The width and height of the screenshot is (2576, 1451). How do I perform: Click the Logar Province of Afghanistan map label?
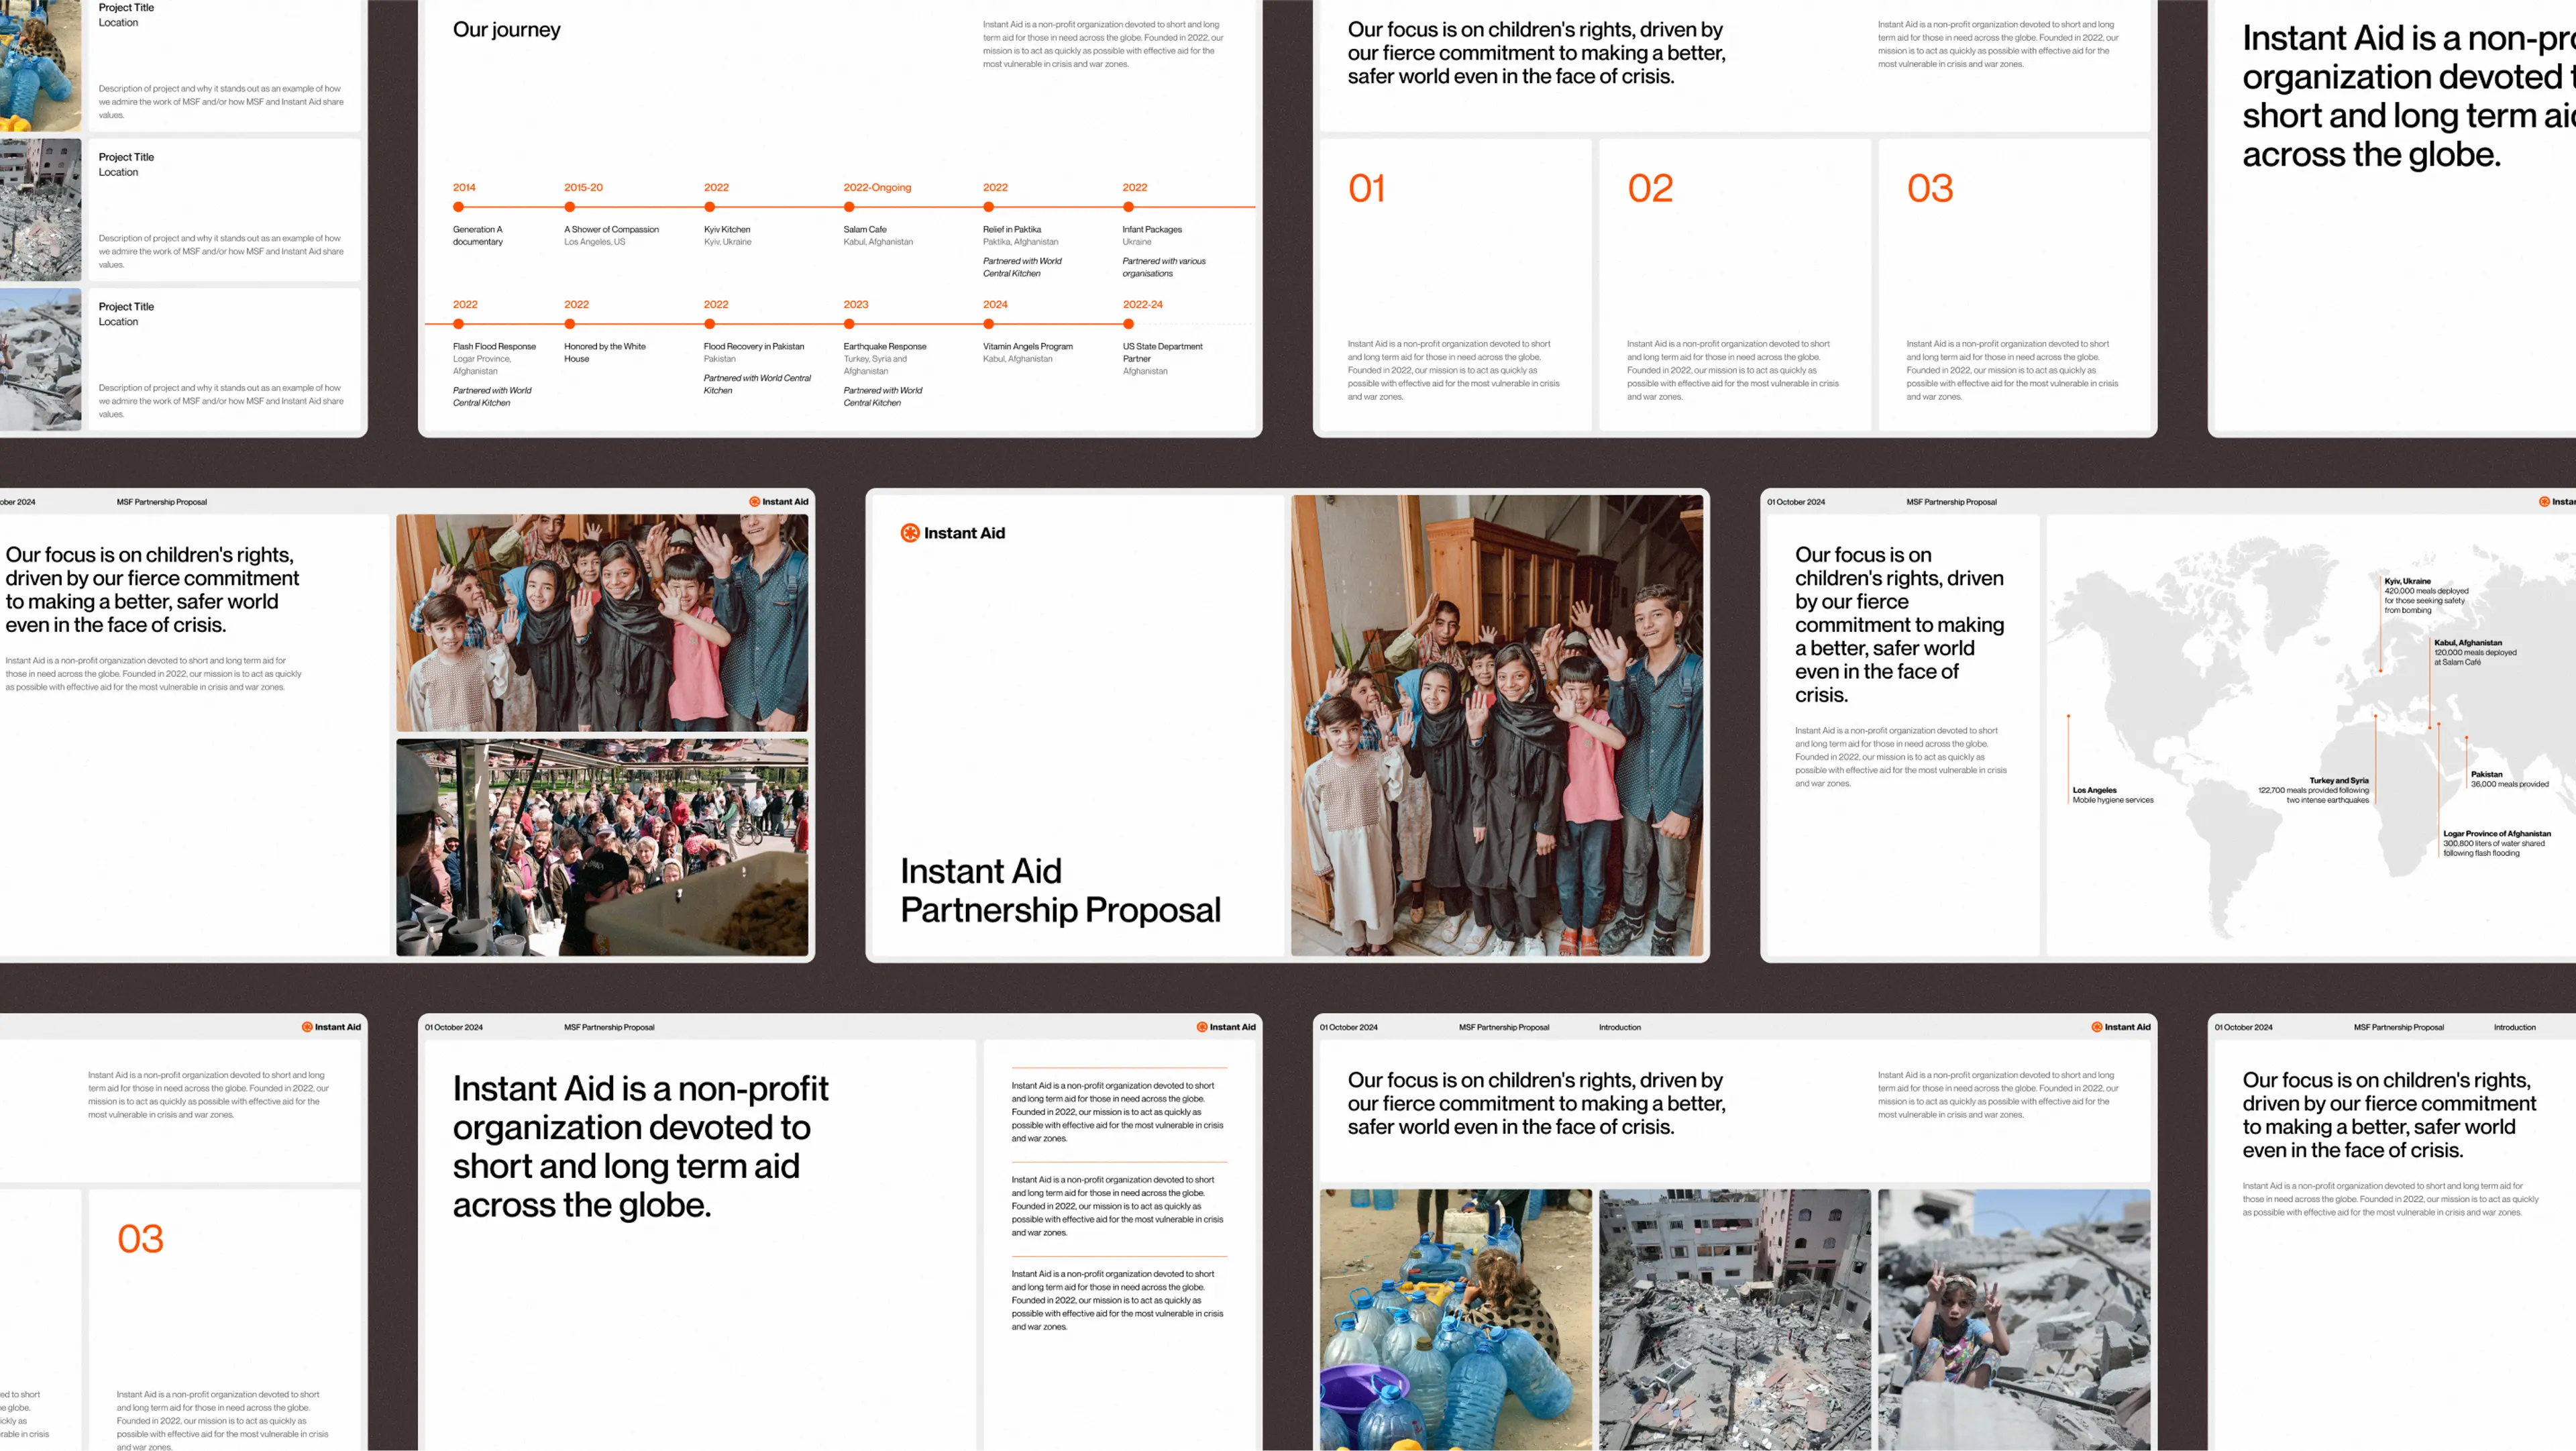click(2496, 833)
